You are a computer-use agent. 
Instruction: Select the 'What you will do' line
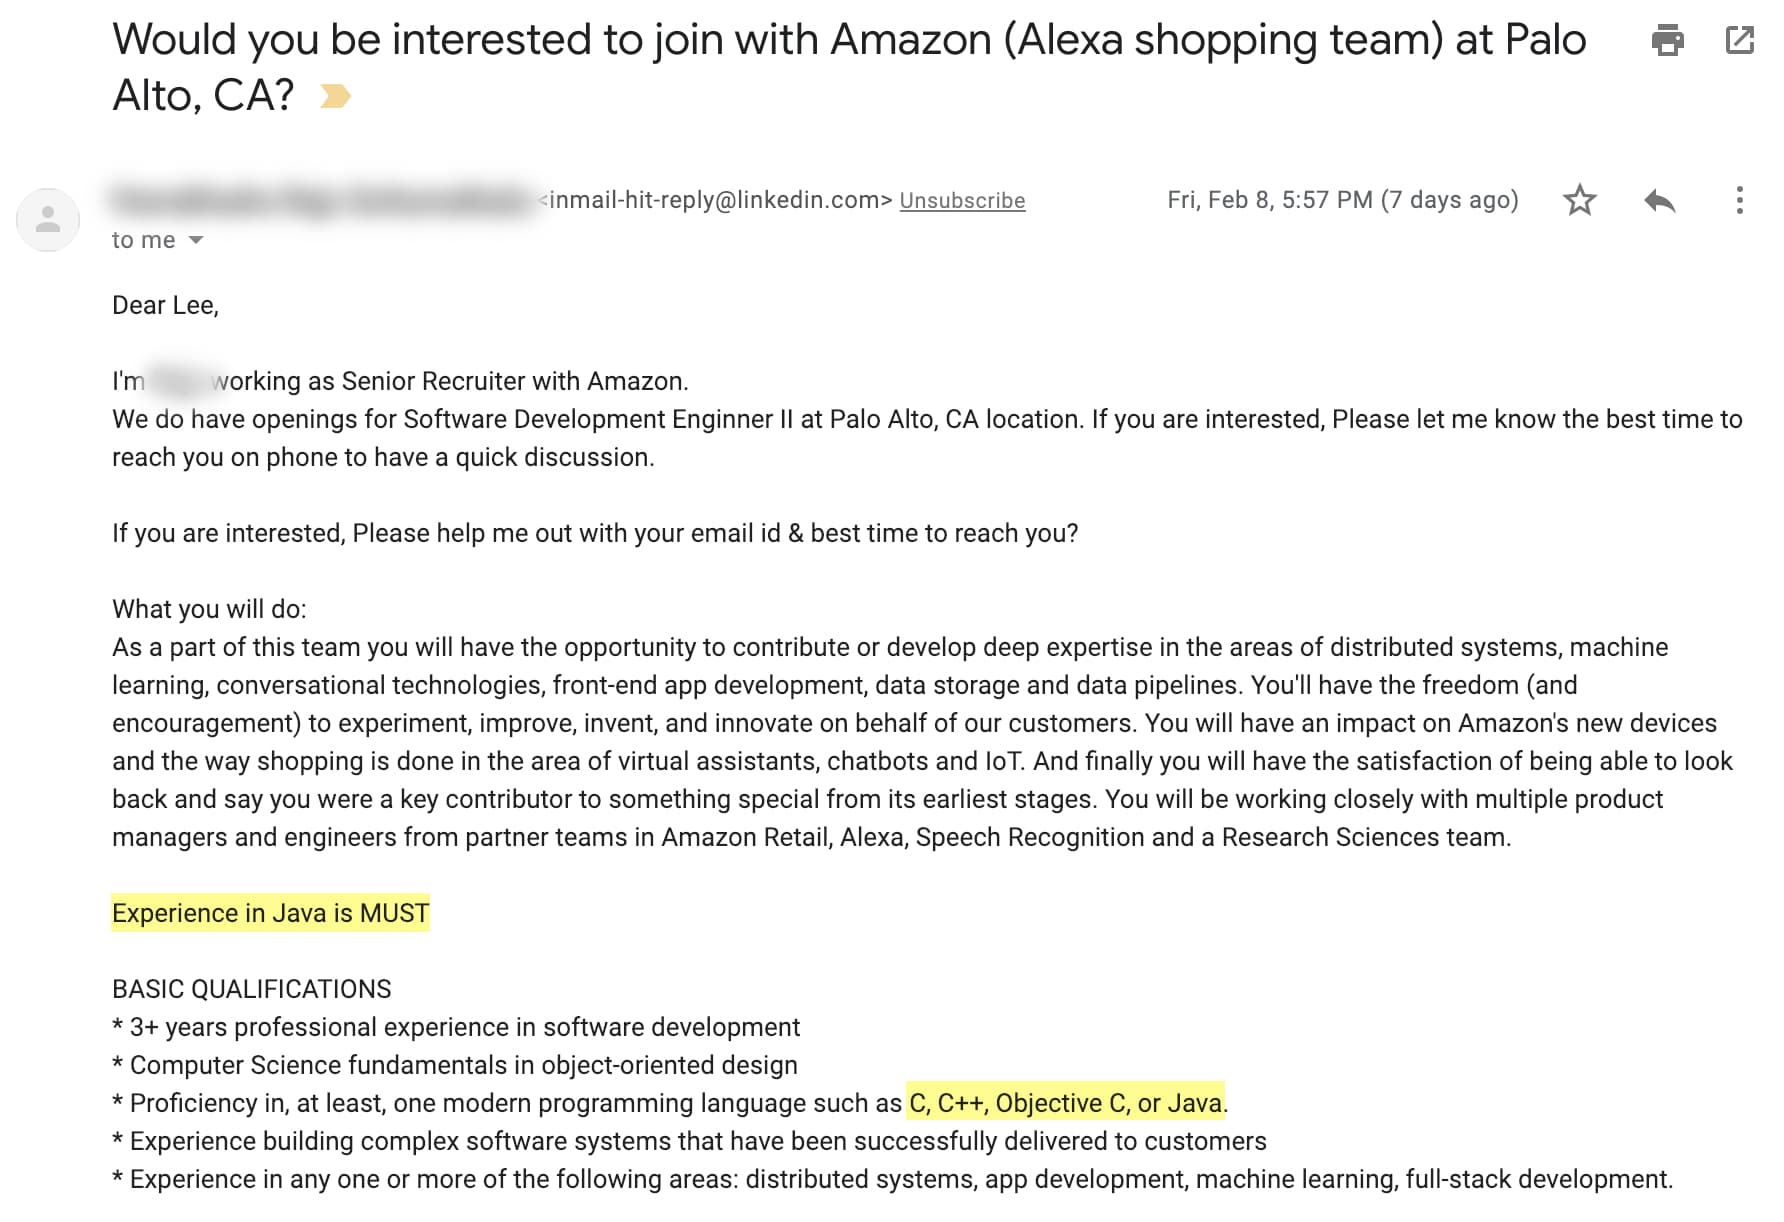coord(209,608)
